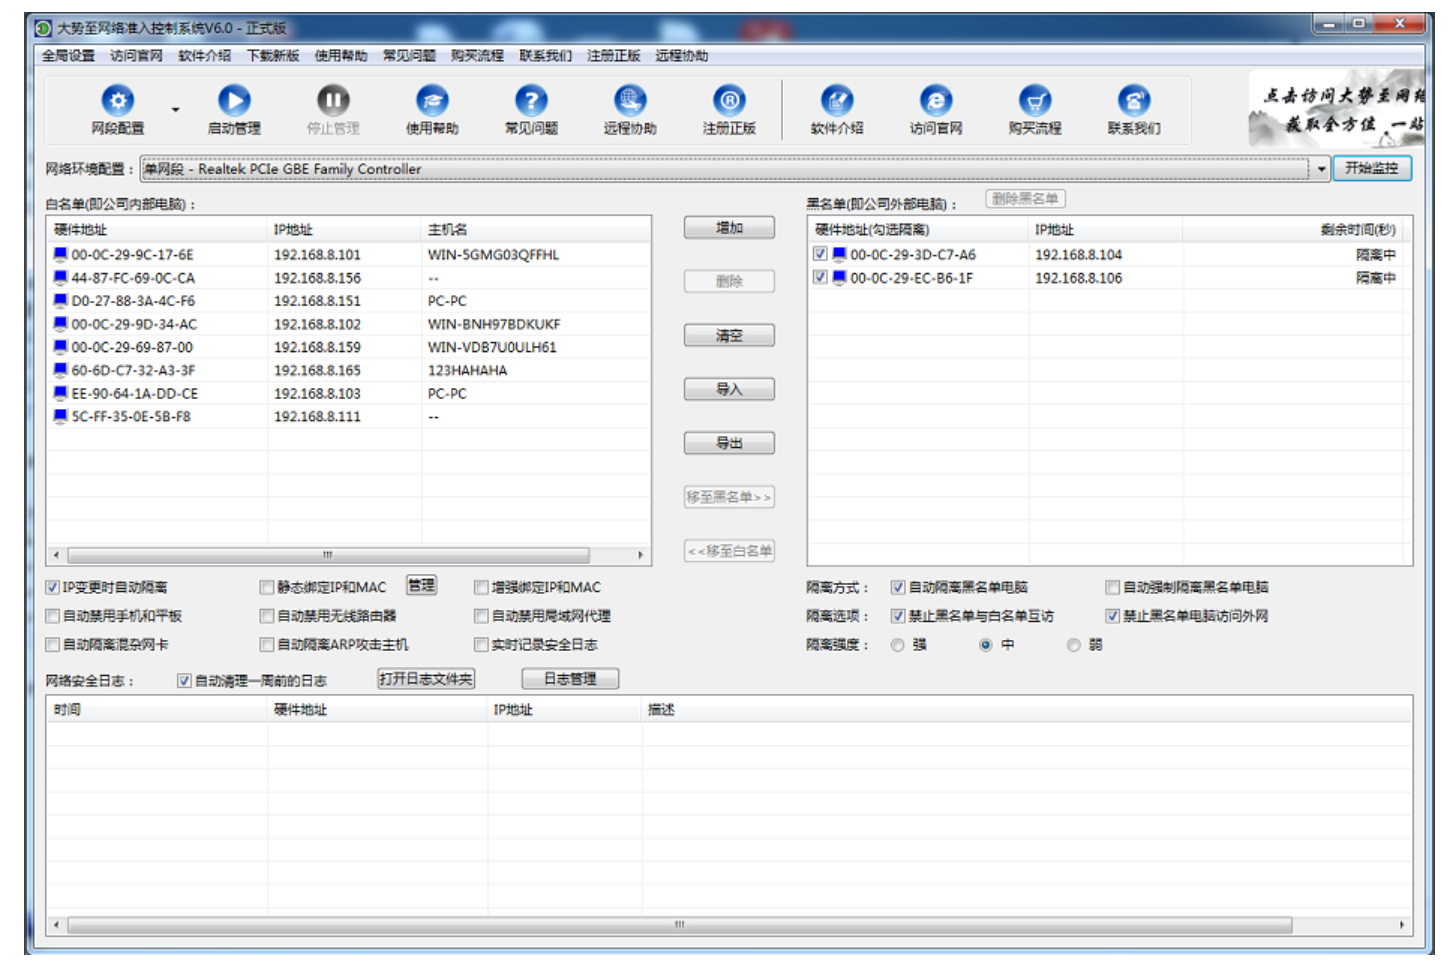
Task: Click the 网段配置 gear icon
Action: pyautogui.click(x=118, y=101)
